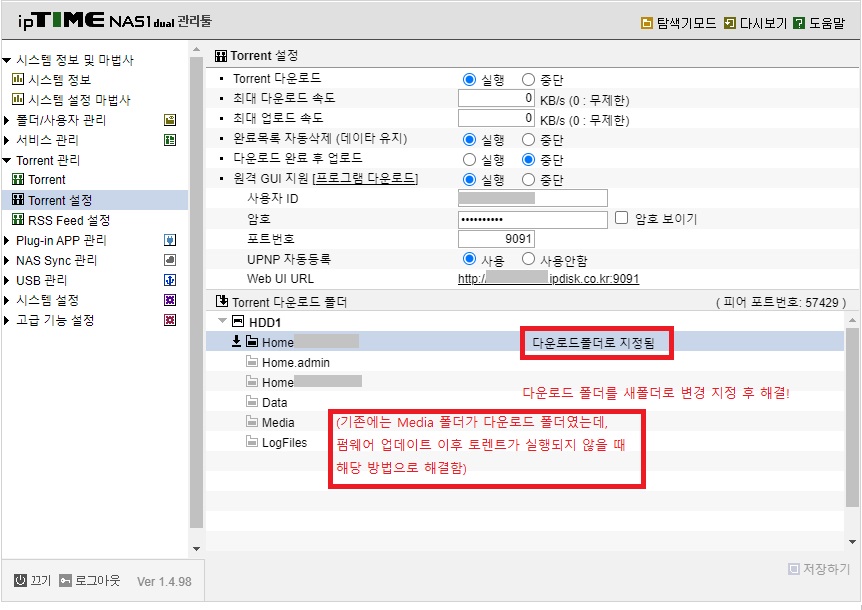Click 도움말 help text
Viewport: 862px width, 610px height.
click(827, 23)
